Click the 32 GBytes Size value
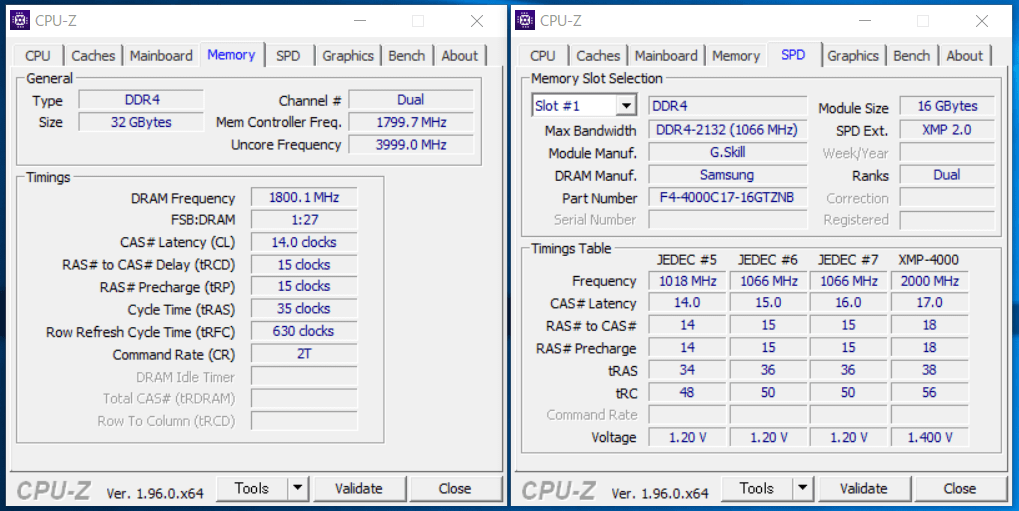 click(141, 122)
